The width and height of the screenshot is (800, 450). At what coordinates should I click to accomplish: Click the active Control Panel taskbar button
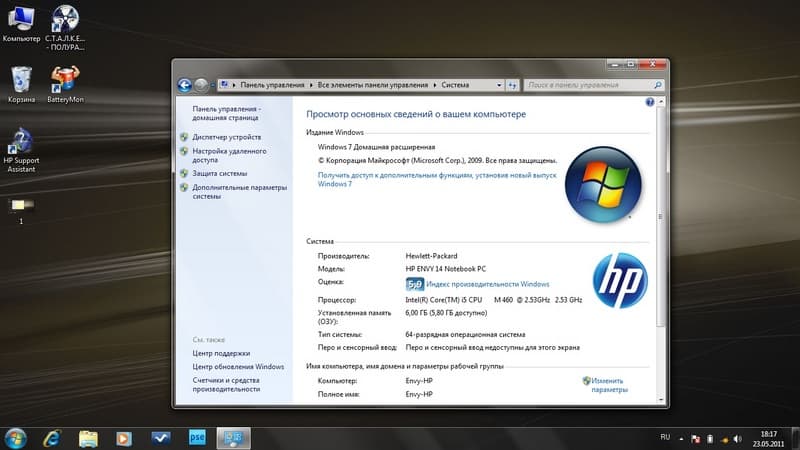234,438
